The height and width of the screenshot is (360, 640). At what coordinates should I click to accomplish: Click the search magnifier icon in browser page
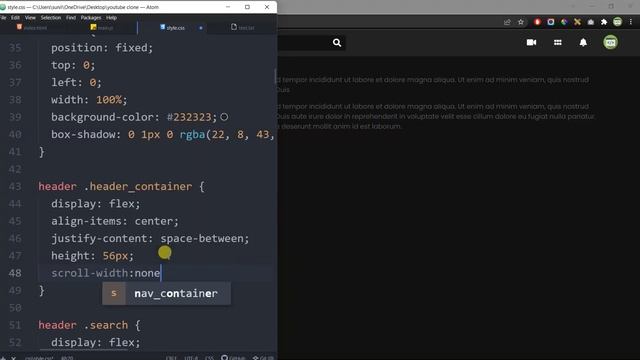(x=337, y=43)
